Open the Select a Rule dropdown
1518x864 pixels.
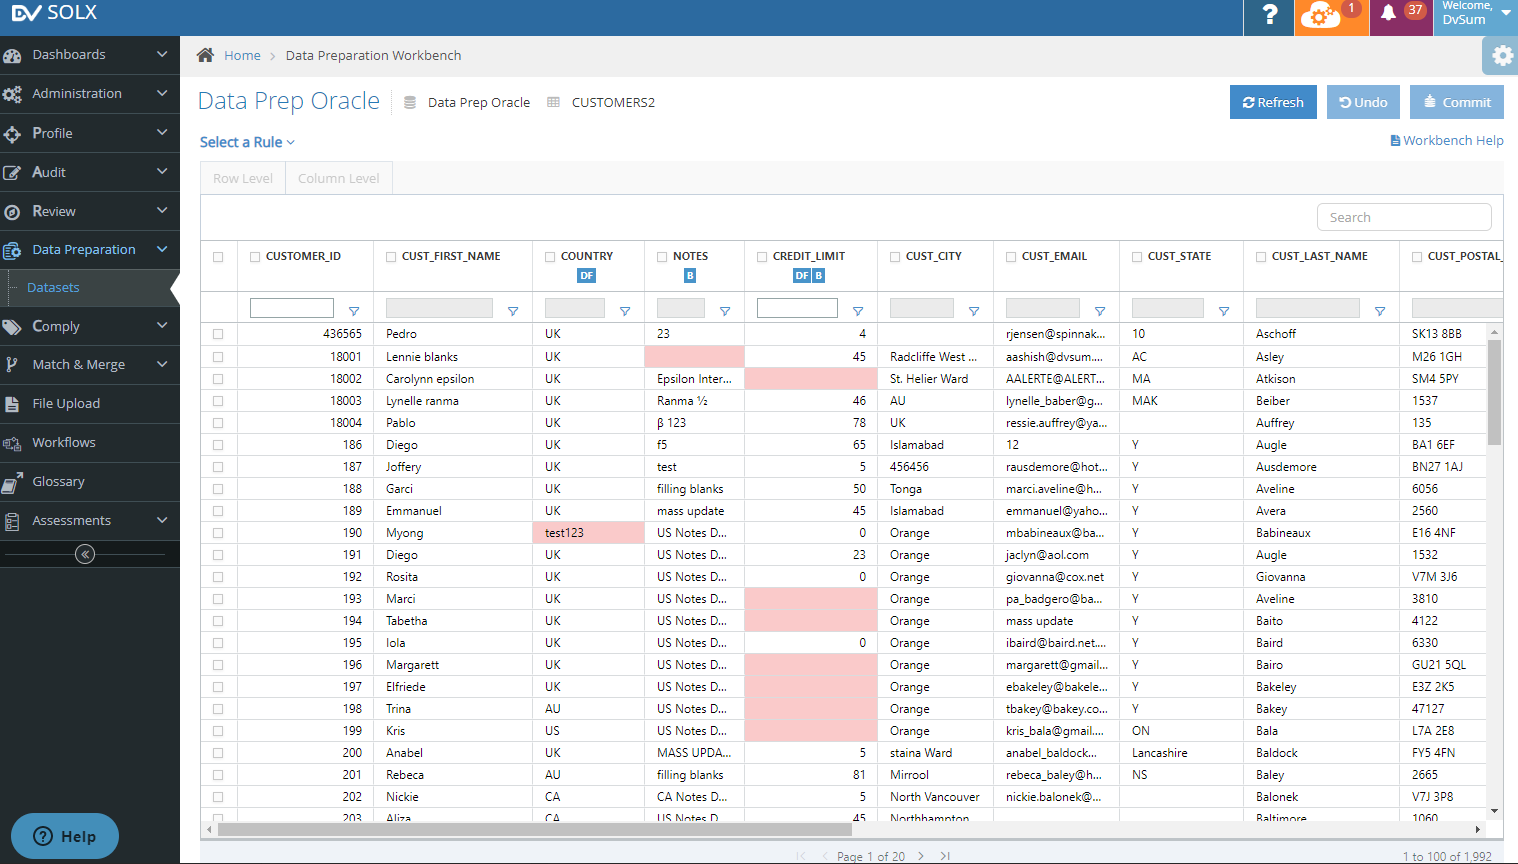click(x=246, y=142)
